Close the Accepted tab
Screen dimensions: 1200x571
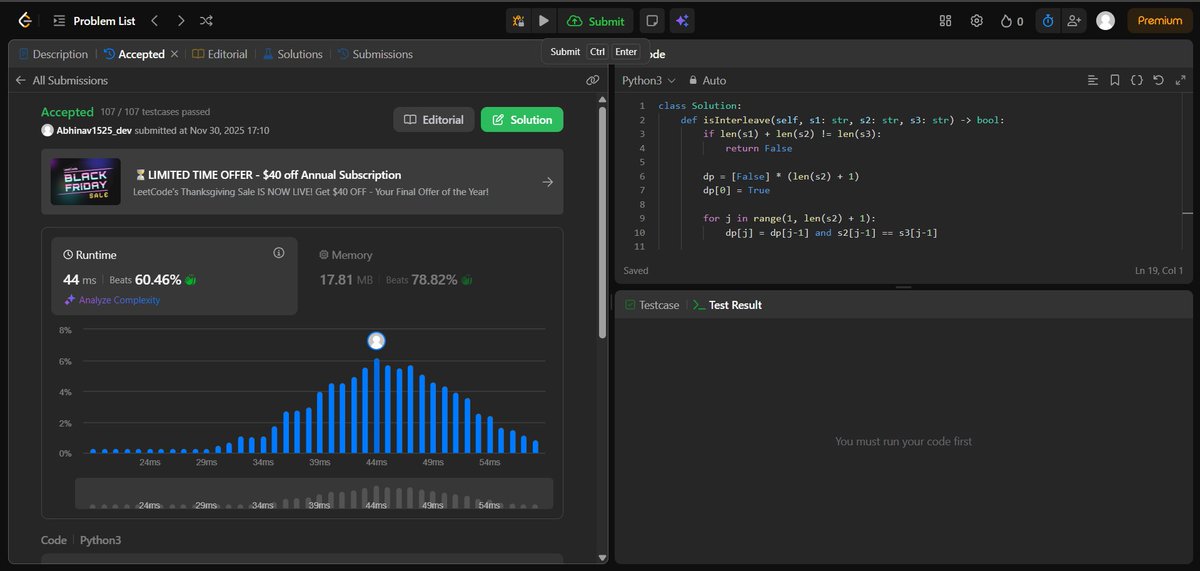[175, 54]
